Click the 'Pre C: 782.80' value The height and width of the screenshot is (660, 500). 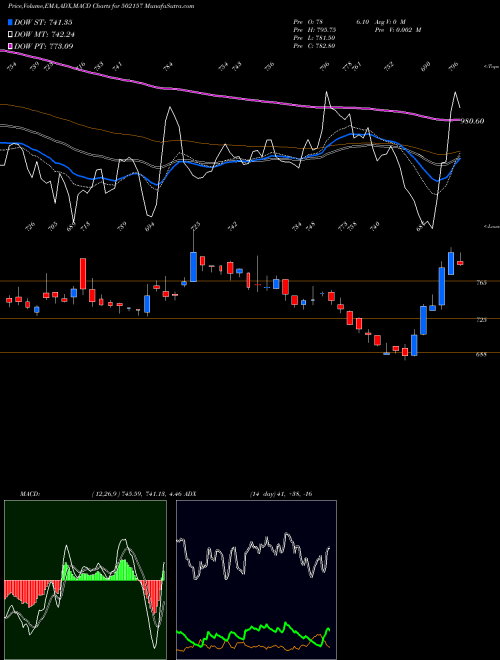click(314, 46)
